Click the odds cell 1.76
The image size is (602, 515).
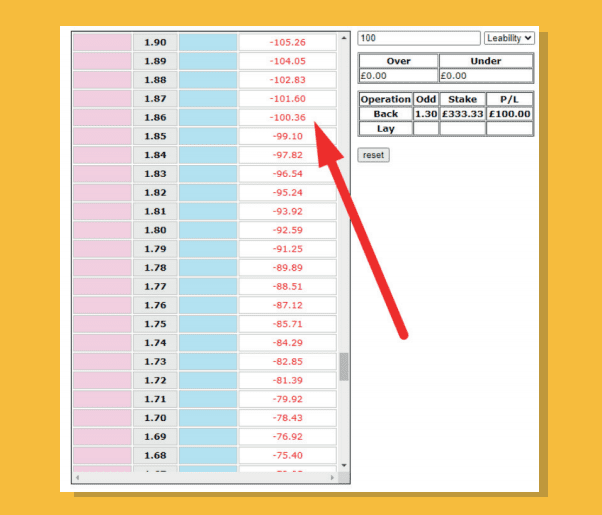click(155, 305)
